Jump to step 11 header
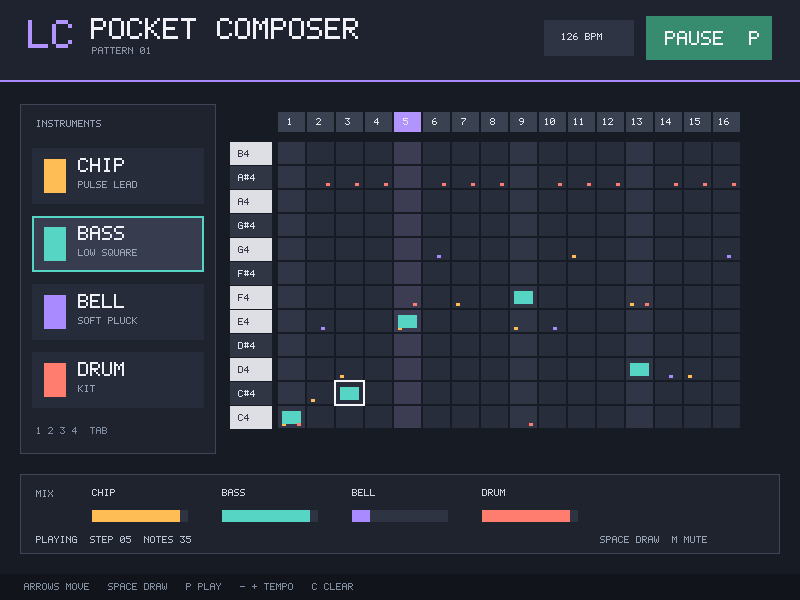 coord(582,122)
